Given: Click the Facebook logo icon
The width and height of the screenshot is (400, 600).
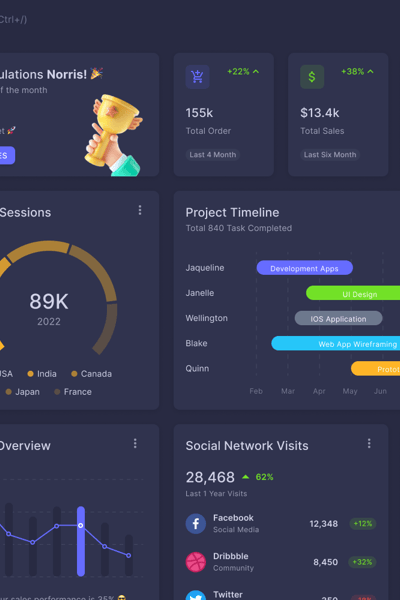Looking at the screenshot, I should coord(196,523).
